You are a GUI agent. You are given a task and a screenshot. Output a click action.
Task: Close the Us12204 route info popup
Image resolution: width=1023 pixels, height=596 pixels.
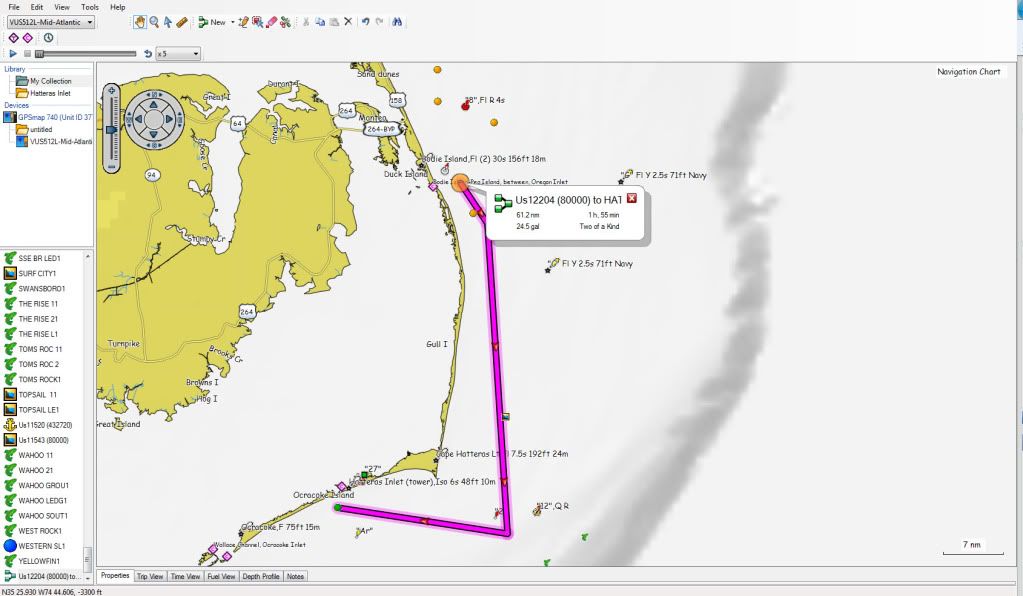632,198
